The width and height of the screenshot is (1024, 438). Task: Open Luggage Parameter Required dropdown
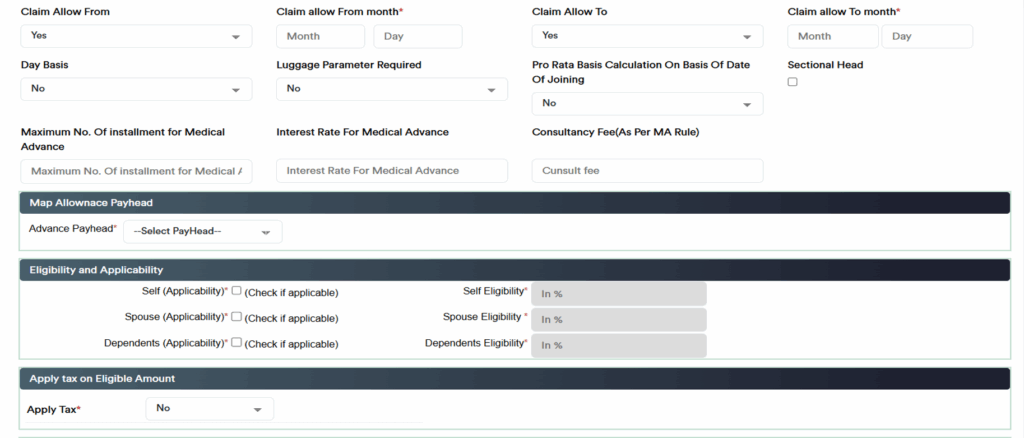[391, 89]
